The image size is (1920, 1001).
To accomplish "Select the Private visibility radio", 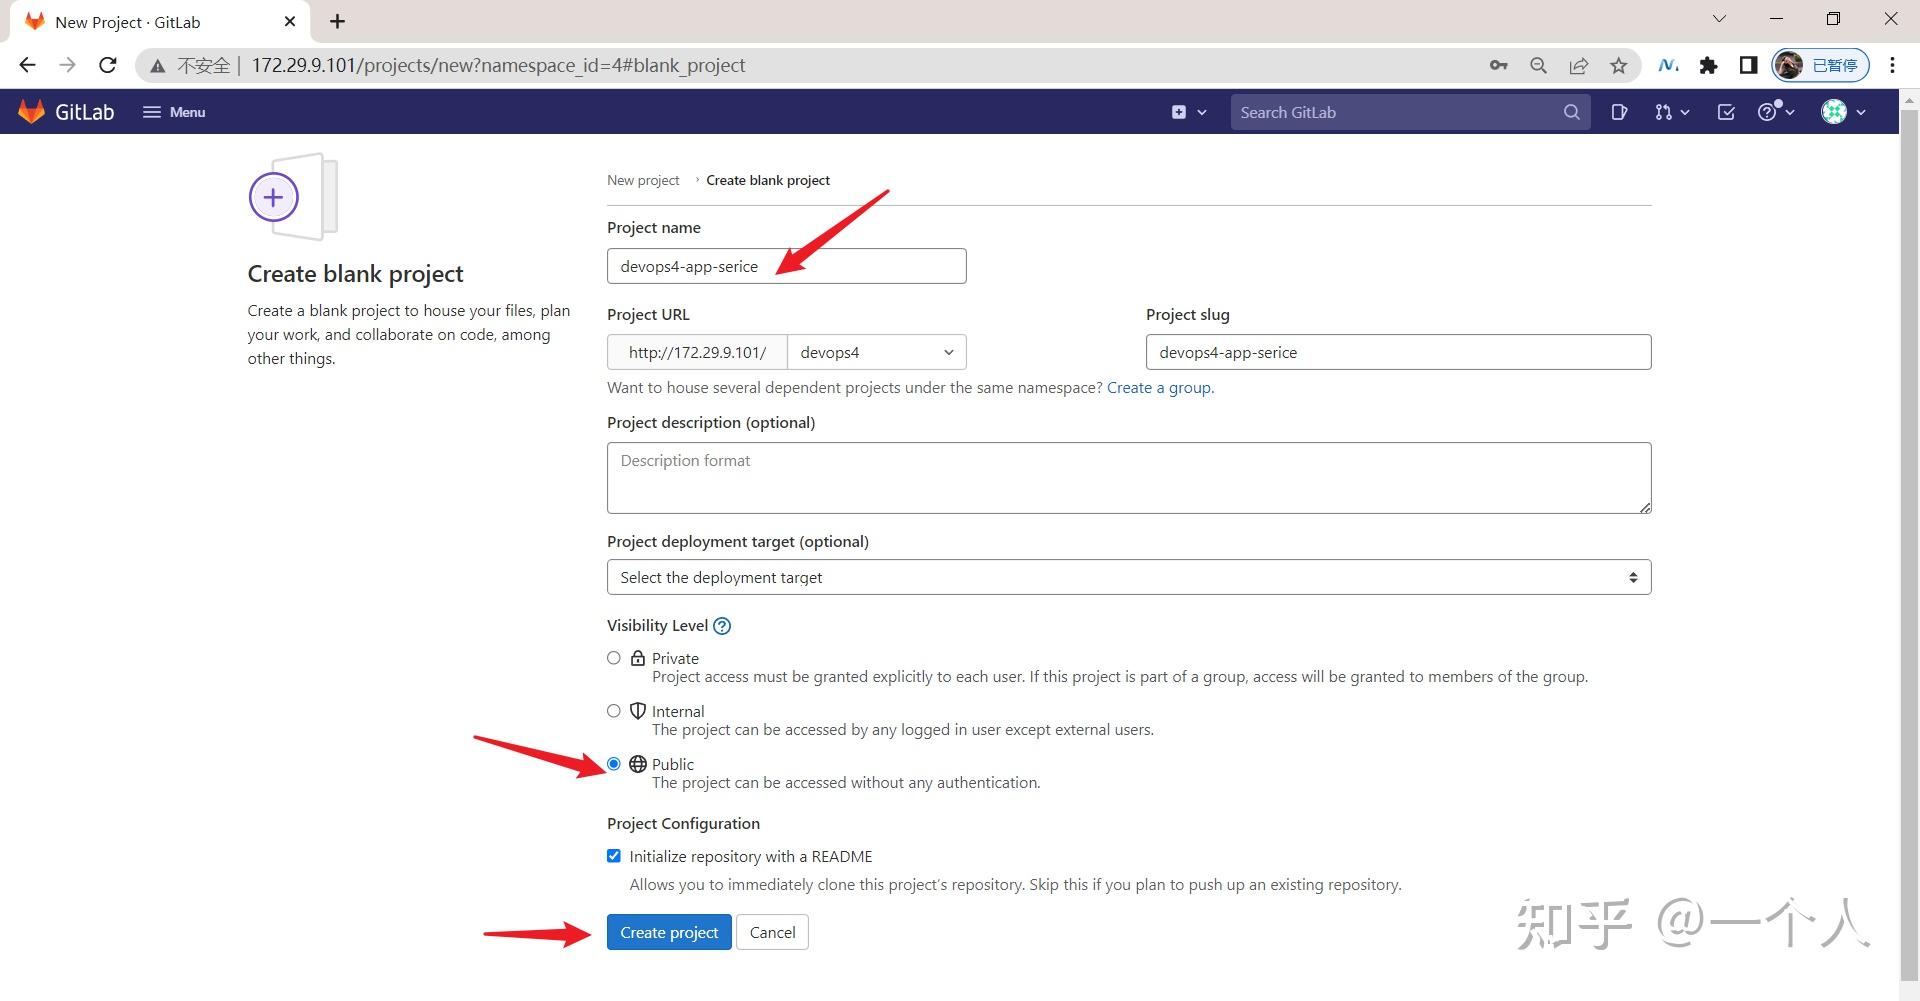I will pos(614,658).
